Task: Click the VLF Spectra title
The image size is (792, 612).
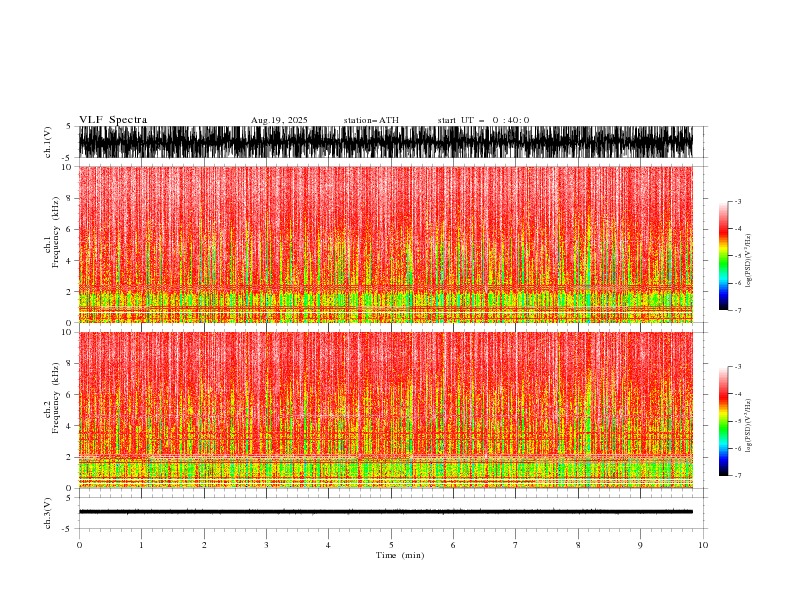Action: pyautogui.click(x=113, y=120)
